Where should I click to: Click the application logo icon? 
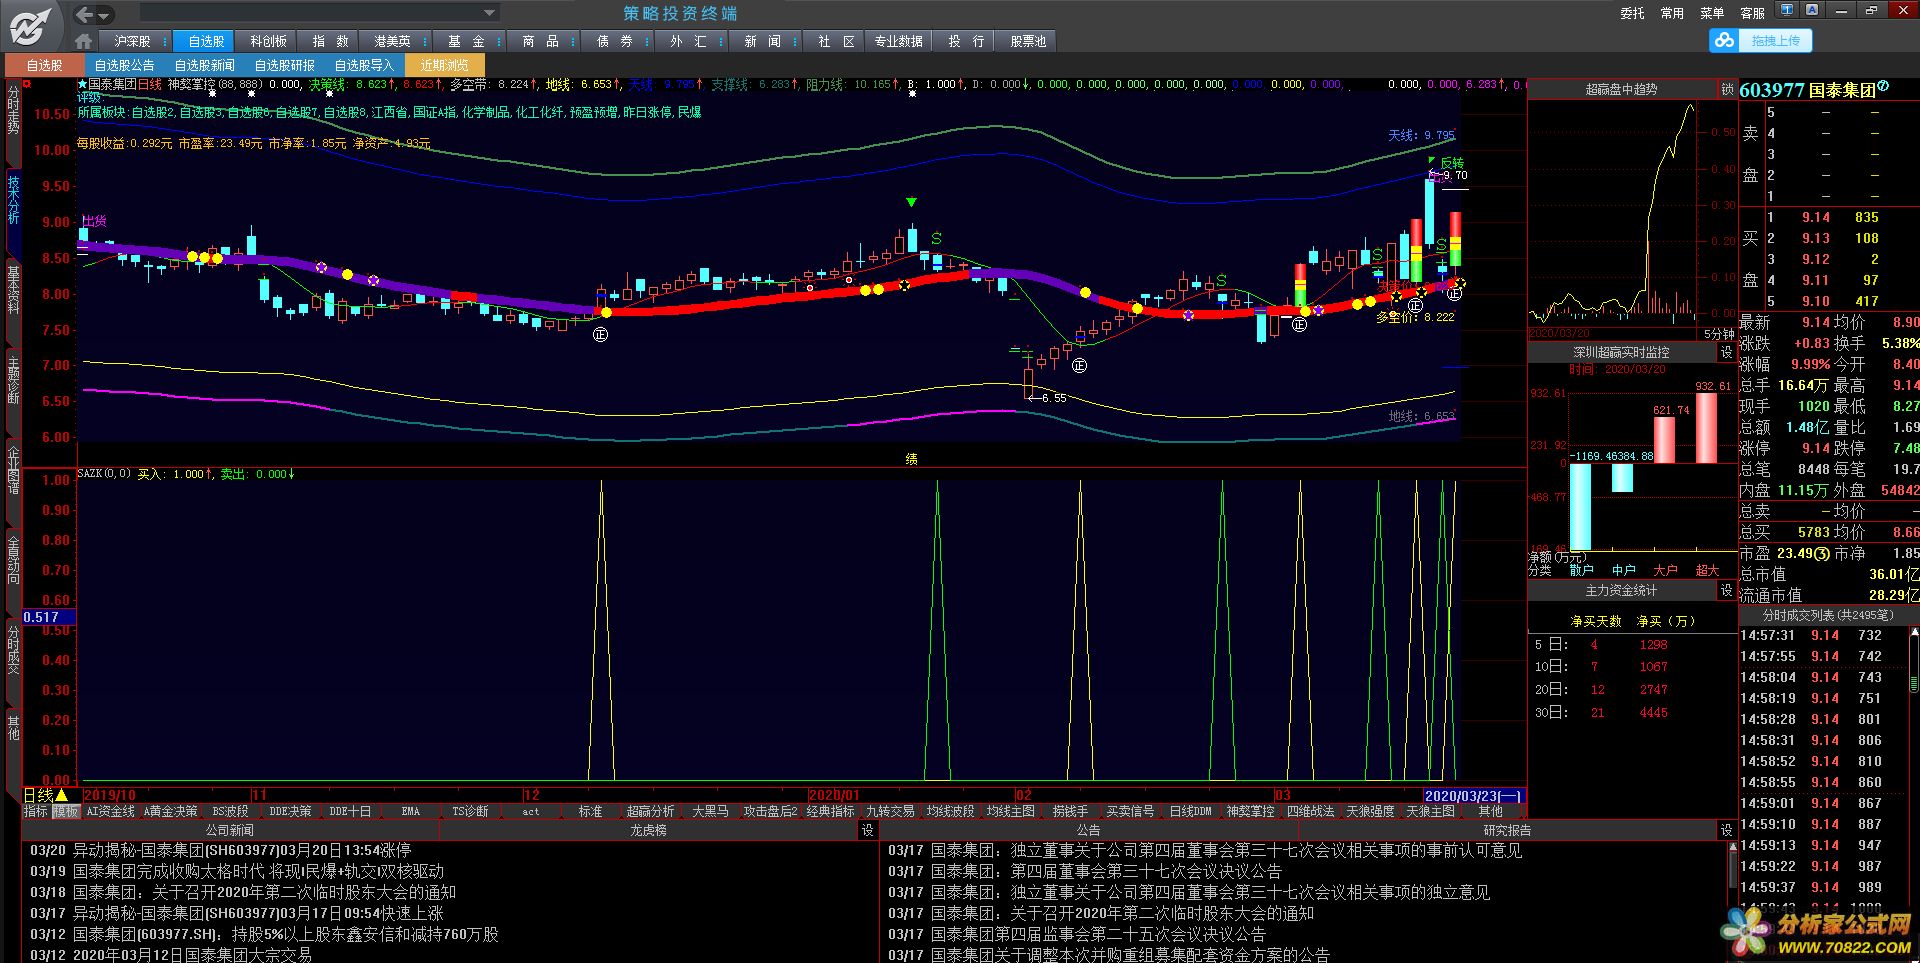(32, 26)
